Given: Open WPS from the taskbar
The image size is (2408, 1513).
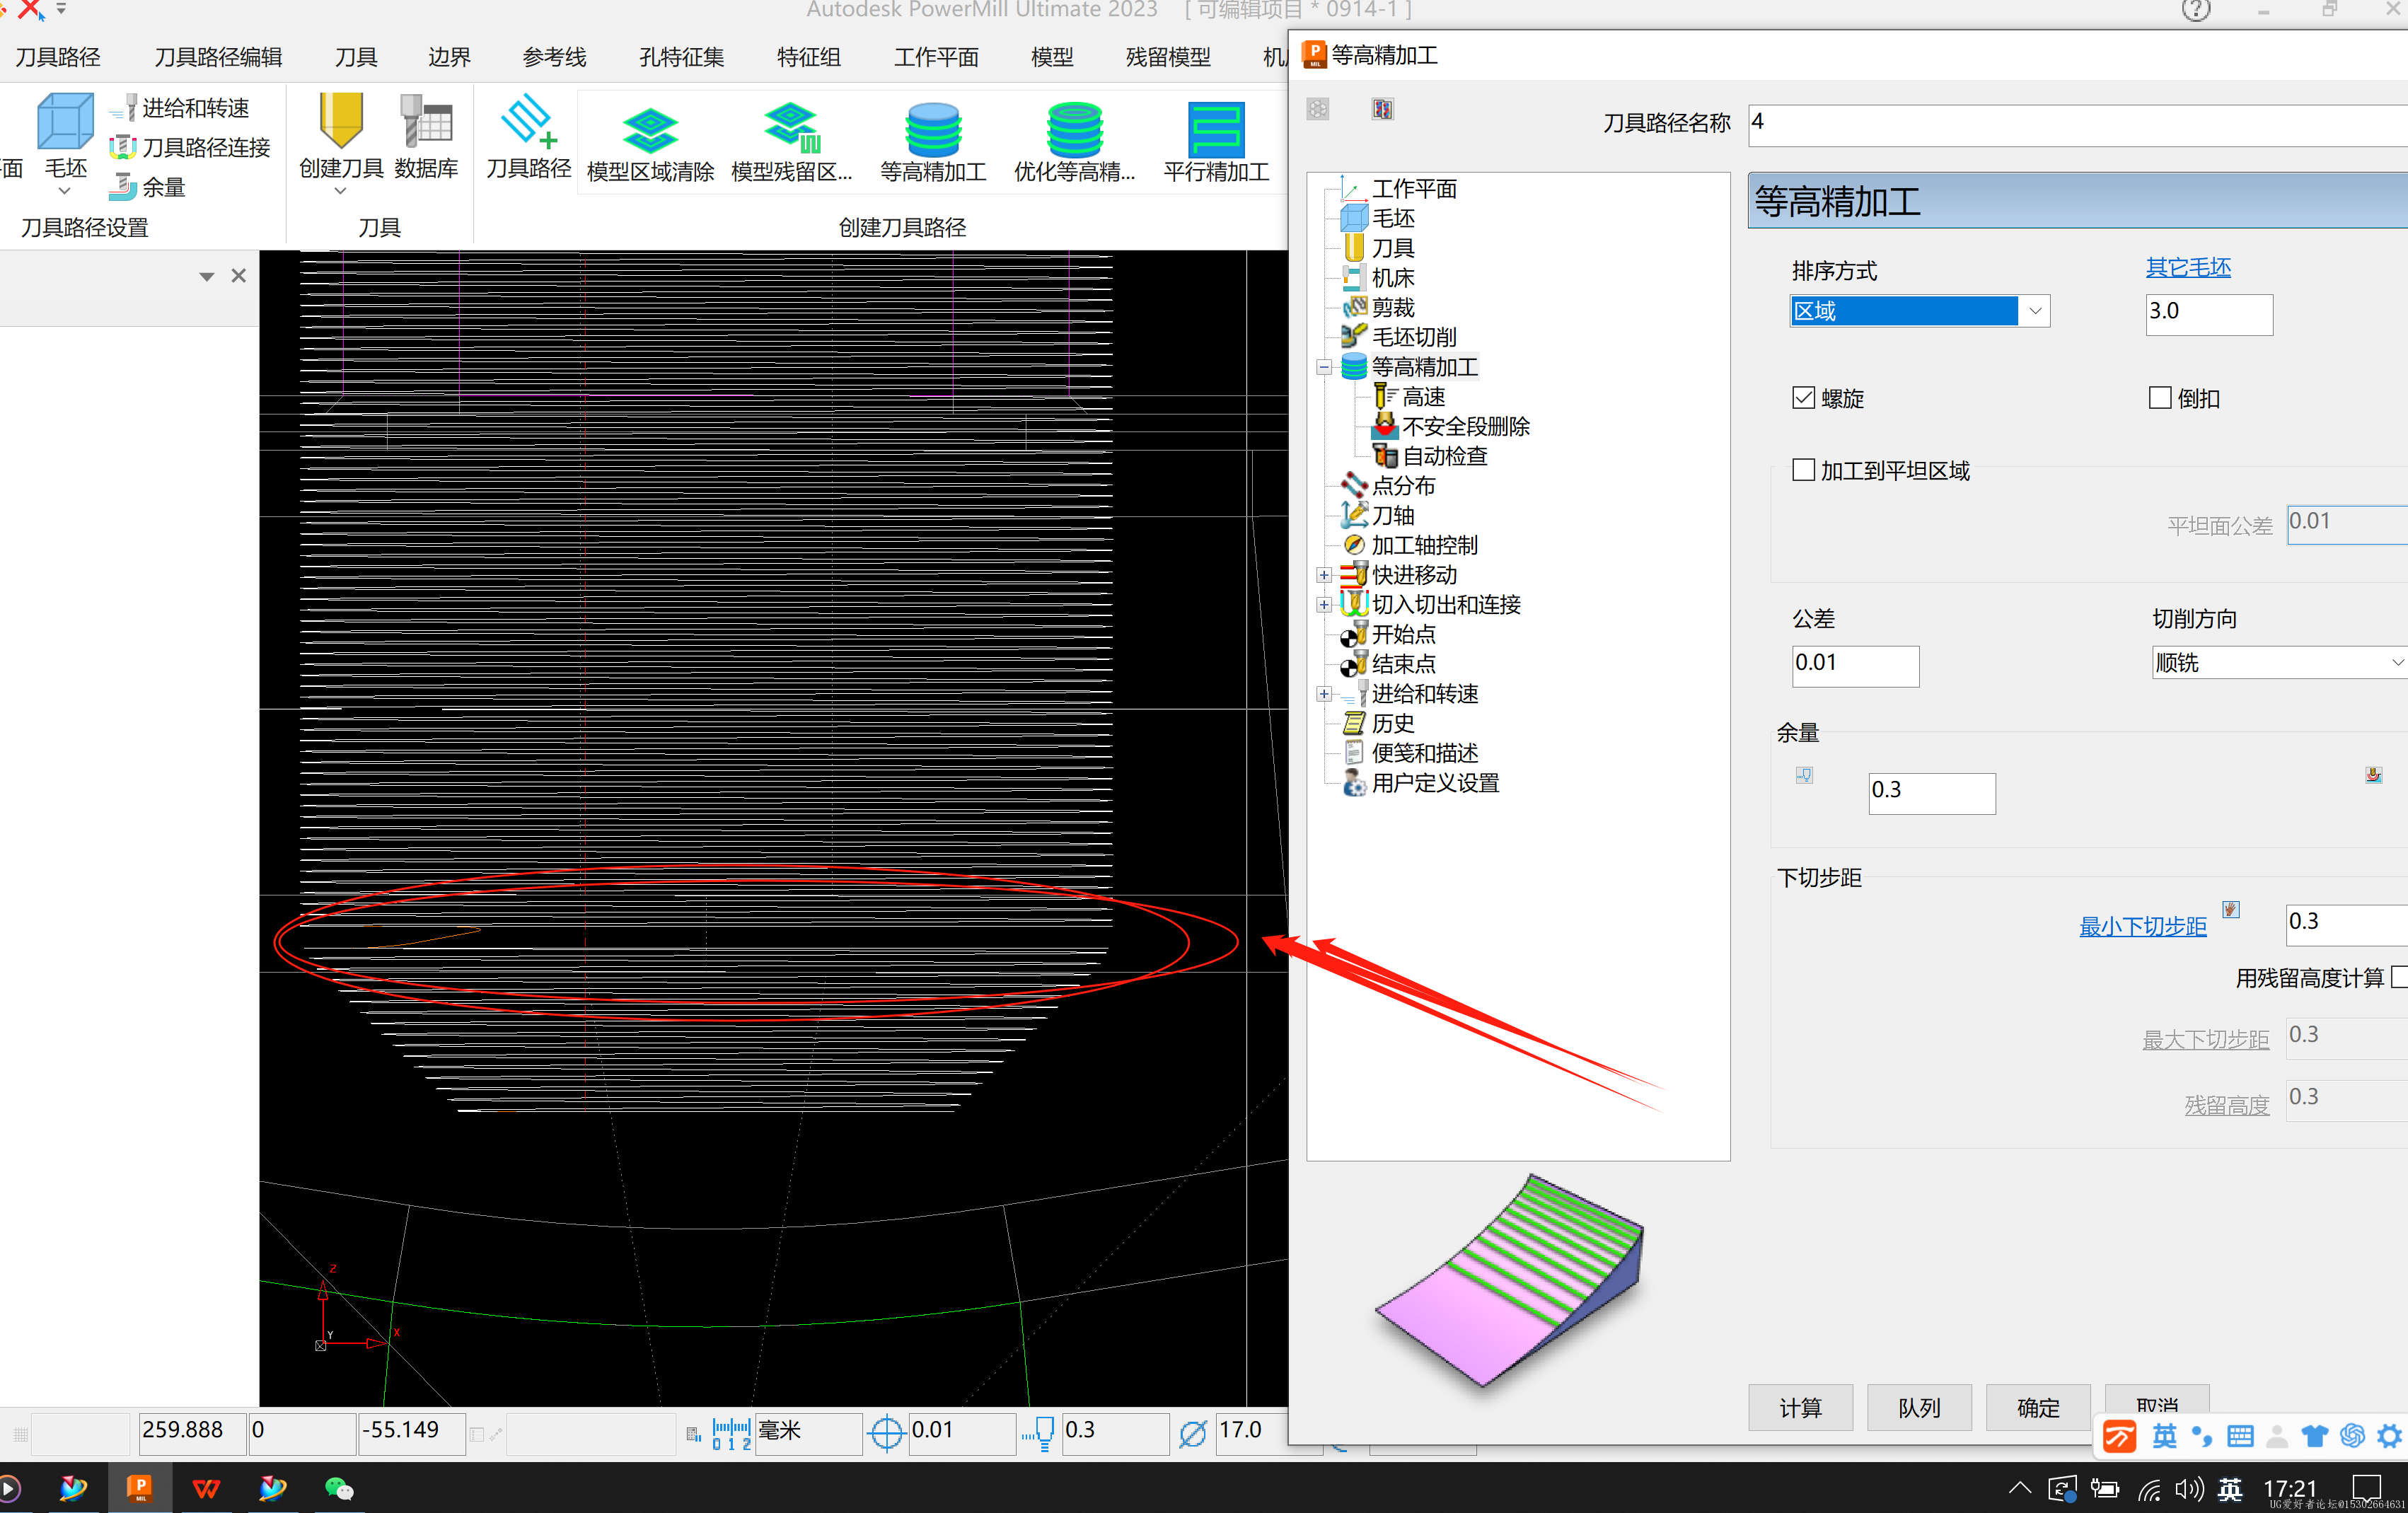Looking at the screenshot, I should coord(206,1489).
